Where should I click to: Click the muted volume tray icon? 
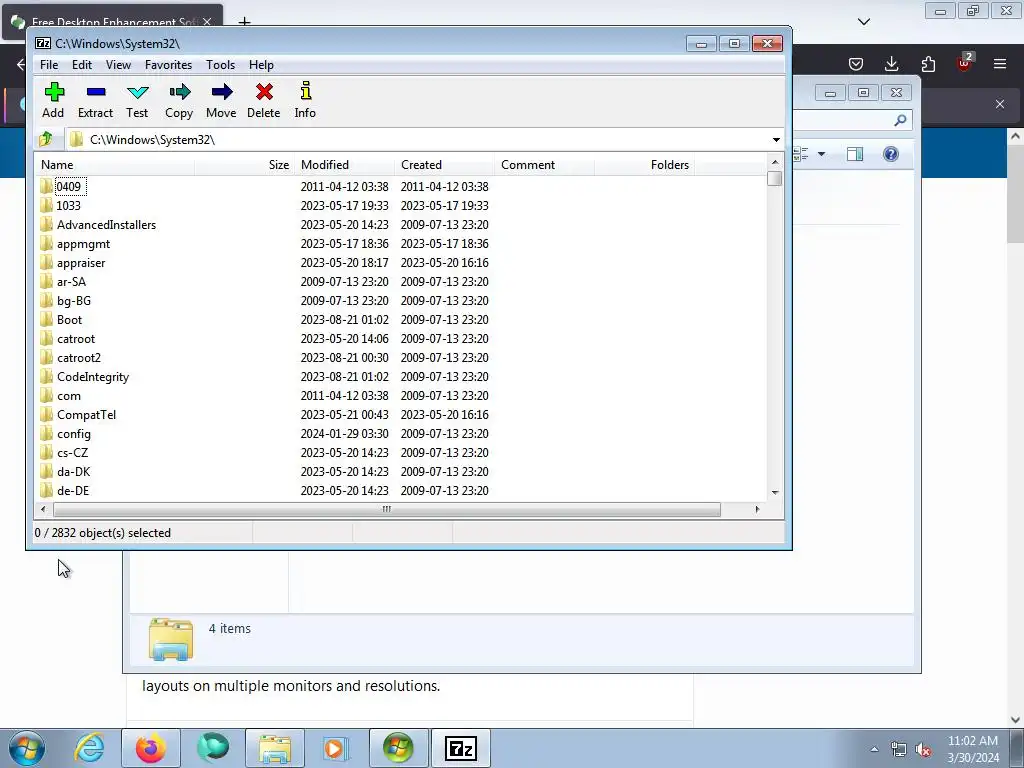[x=923, y=750]
